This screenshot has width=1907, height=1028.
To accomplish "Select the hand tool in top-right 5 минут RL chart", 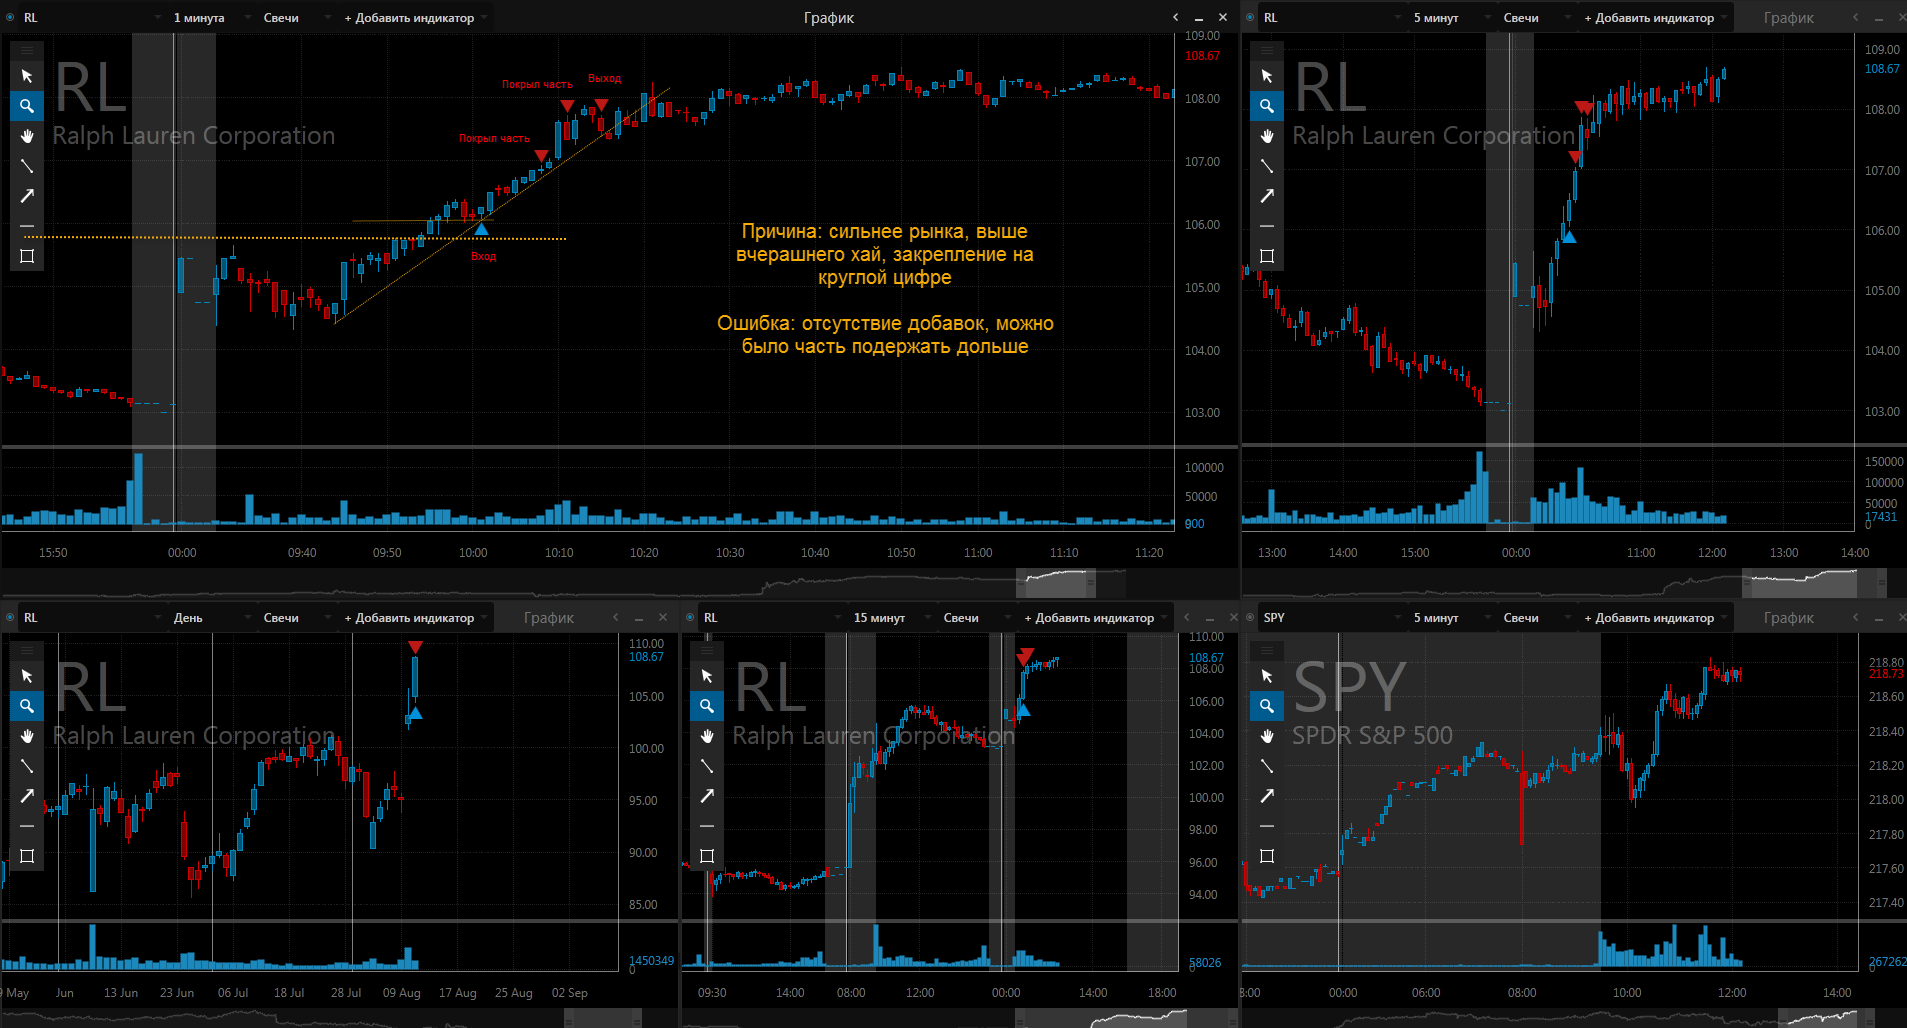I will 1267,136.
